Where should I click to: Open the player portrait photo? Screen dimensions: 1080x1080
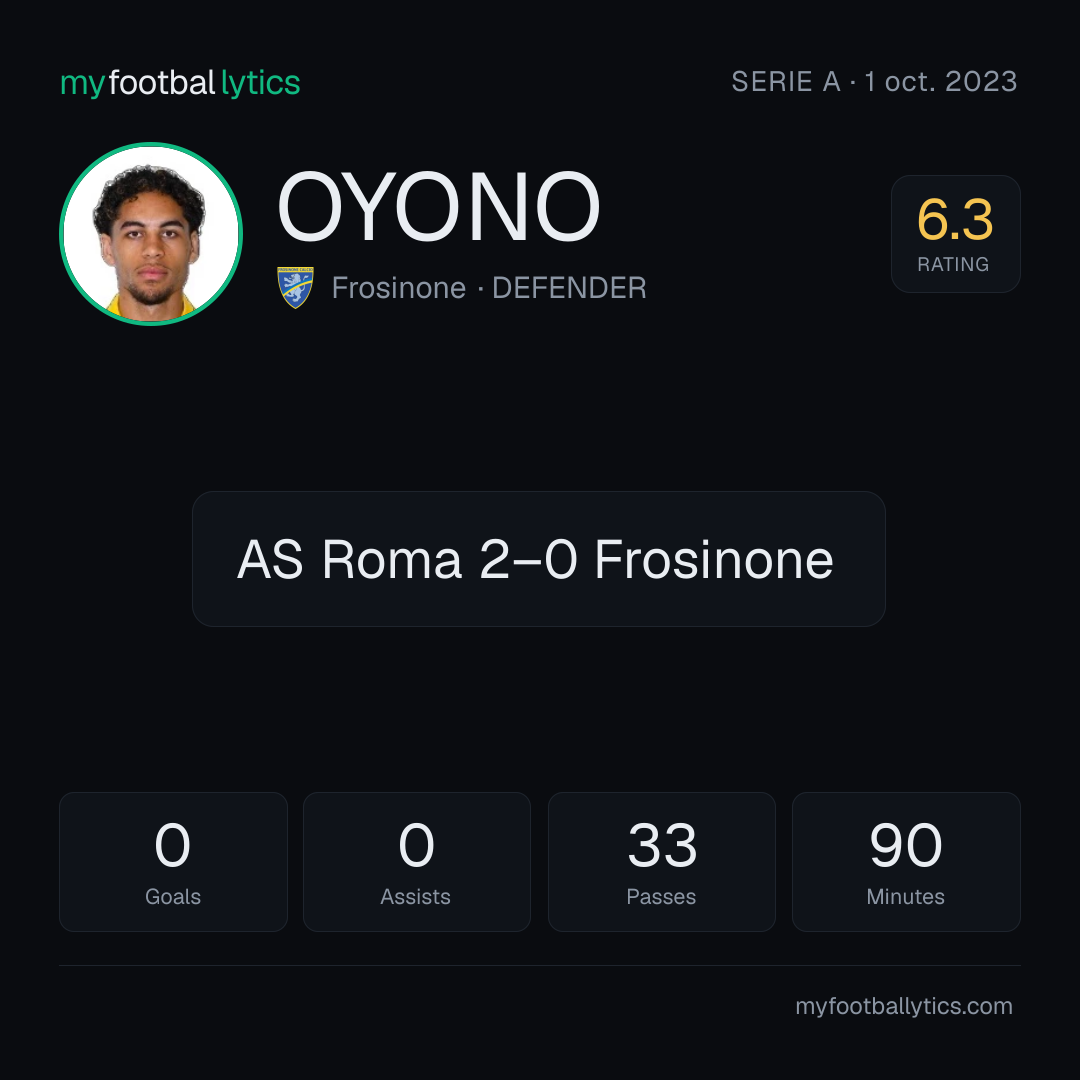(151, 234)
